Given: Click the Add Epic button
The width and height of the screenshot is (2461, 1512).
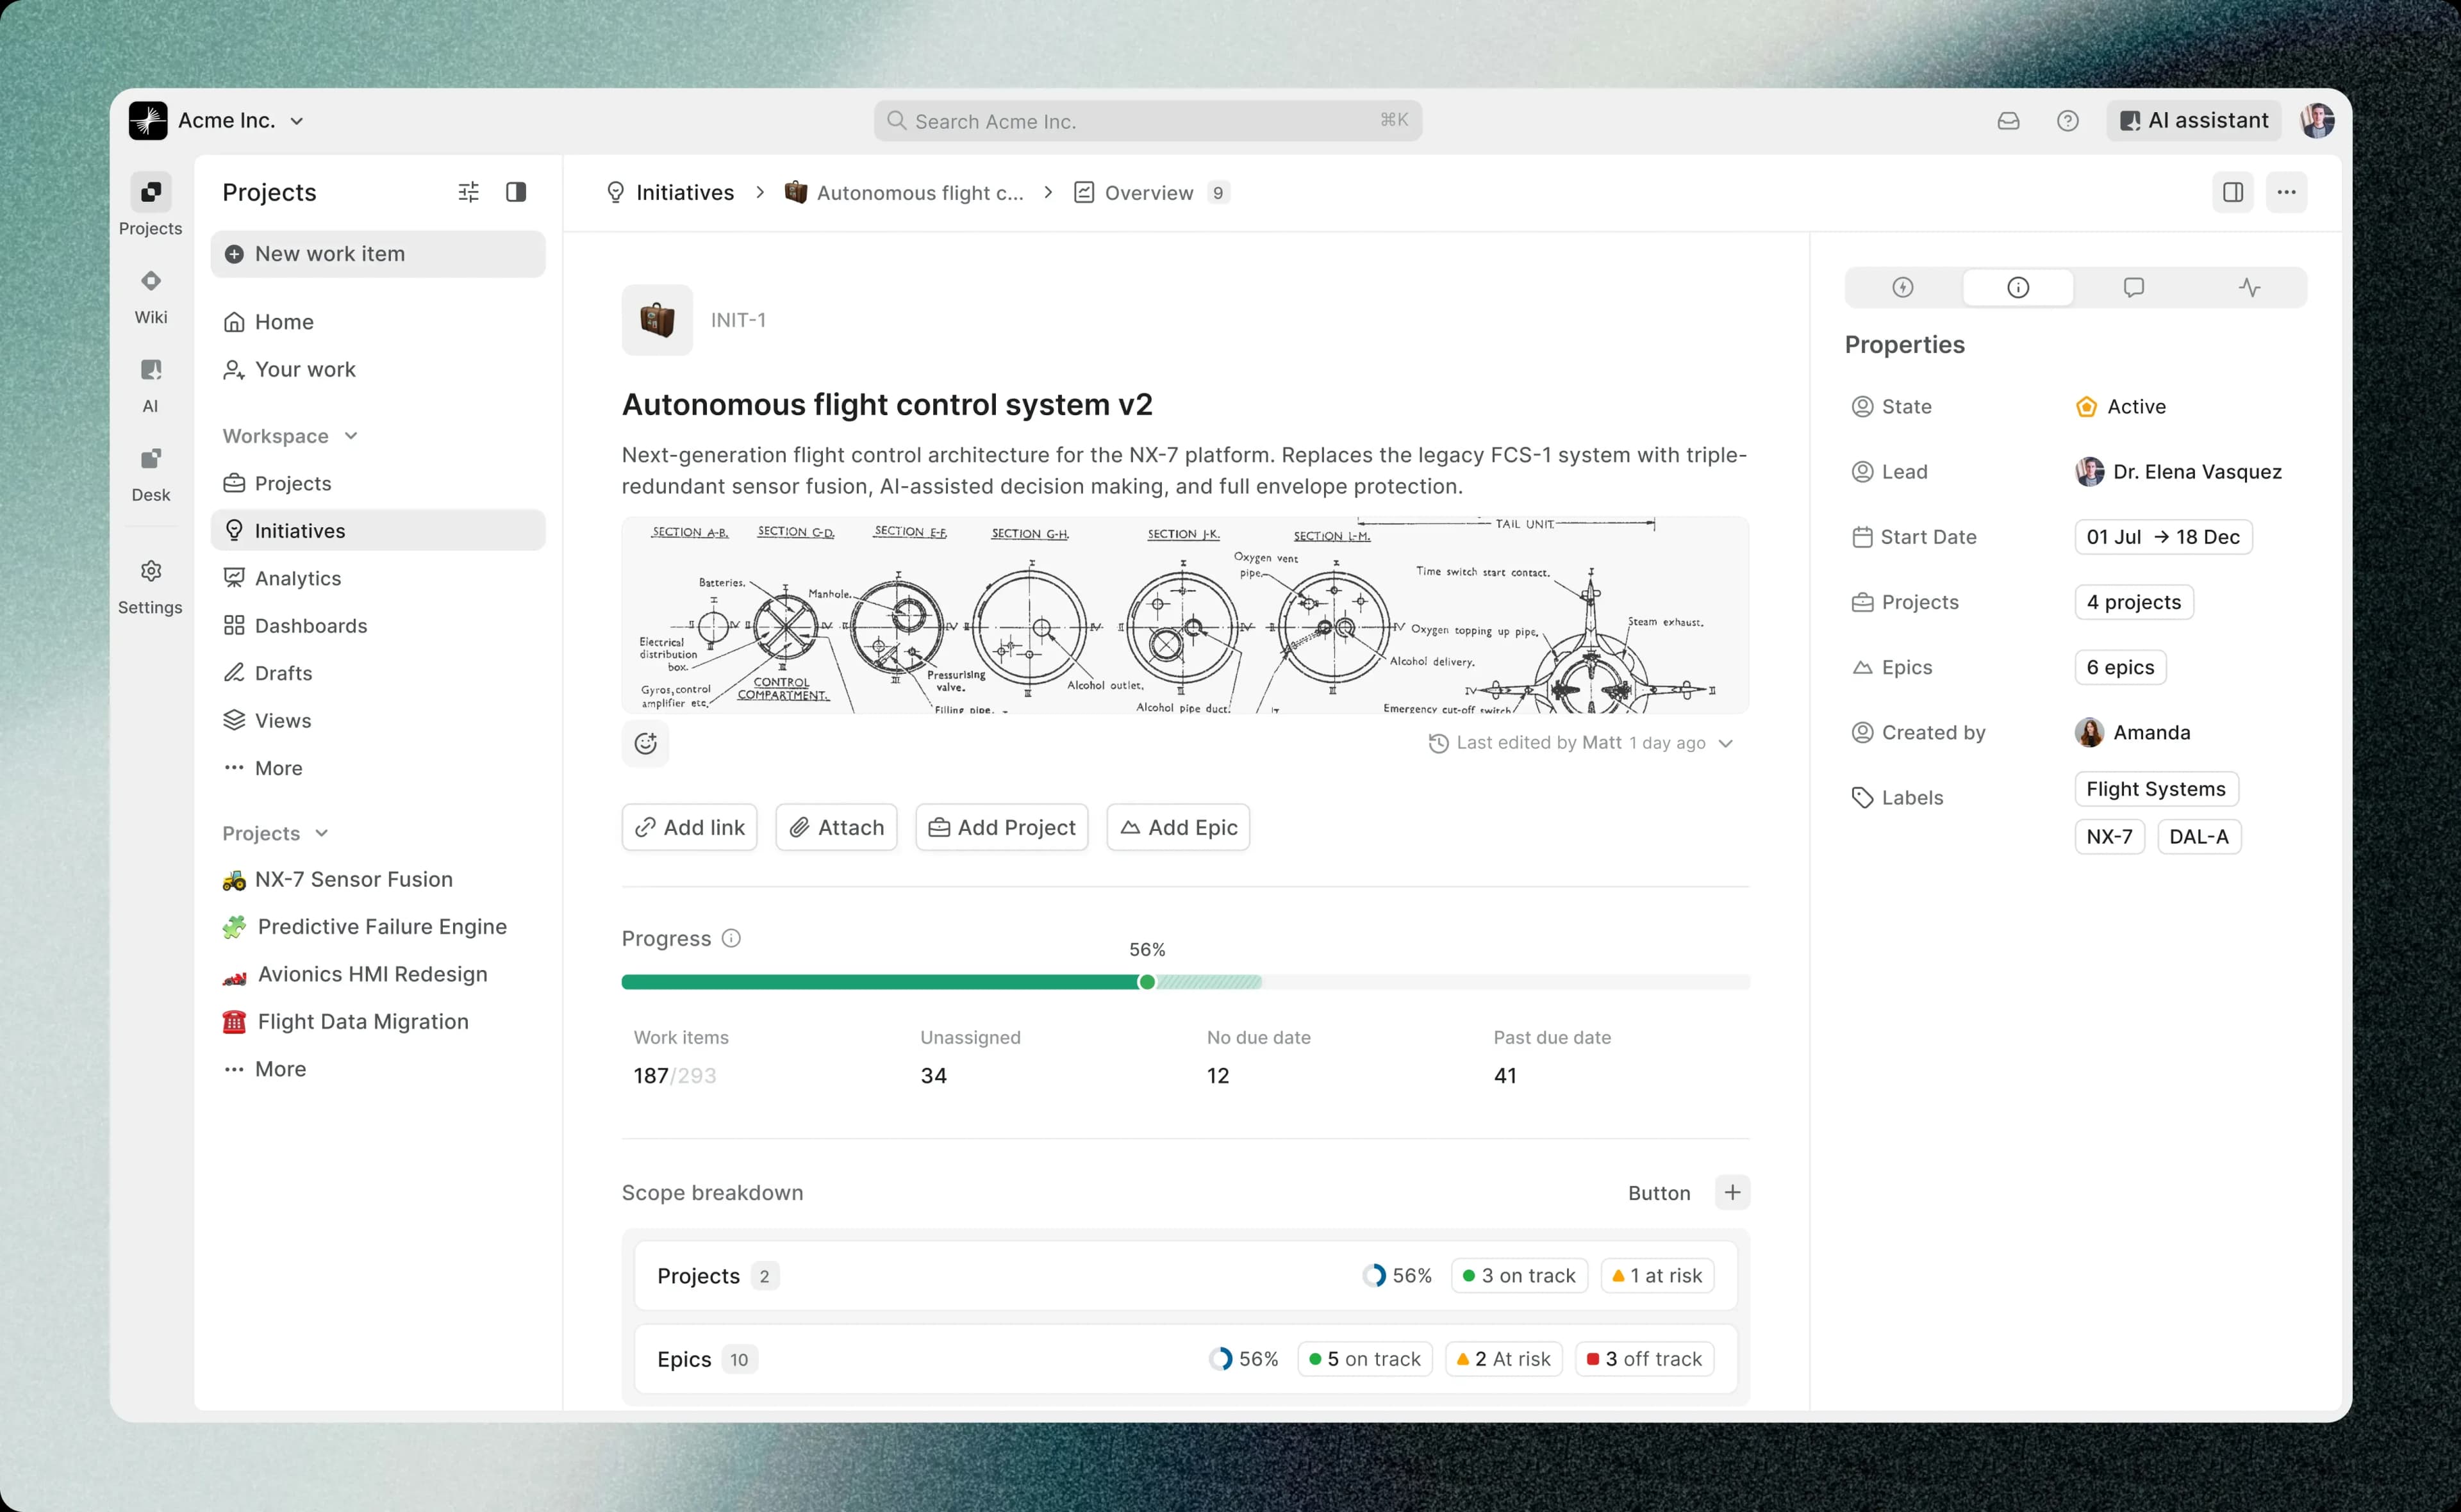Looking at the screenshot, I should 1178,827.
